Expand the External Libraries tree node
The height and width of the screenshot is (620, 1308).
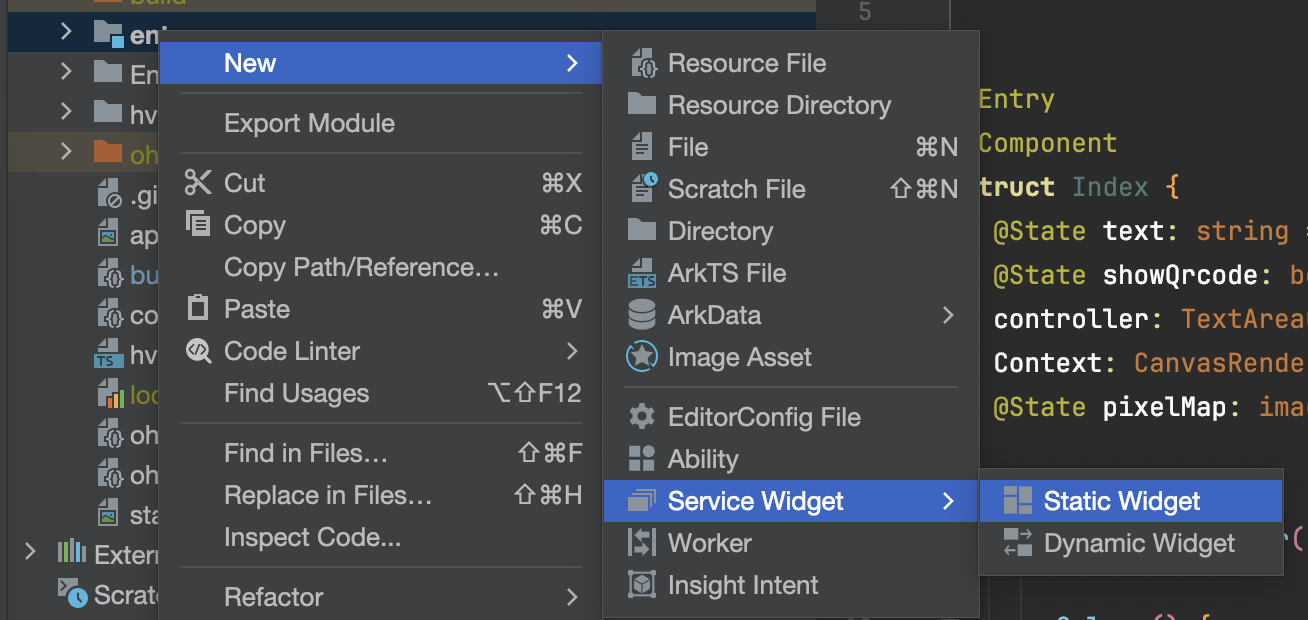tap(30, 552)
